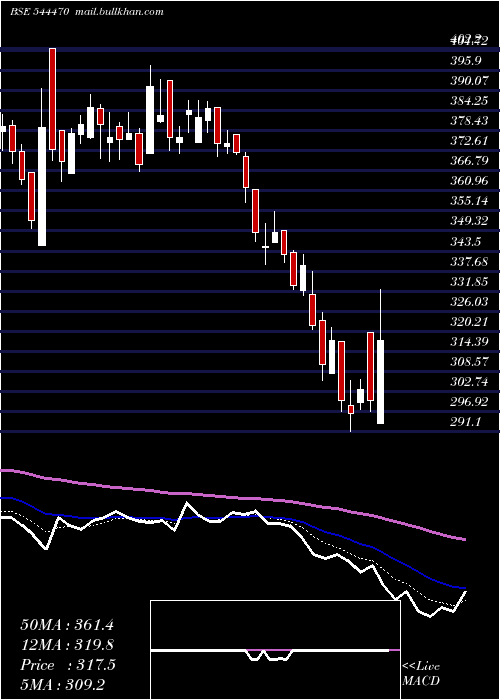Click the 372.61 price axis label

point(469,141)
